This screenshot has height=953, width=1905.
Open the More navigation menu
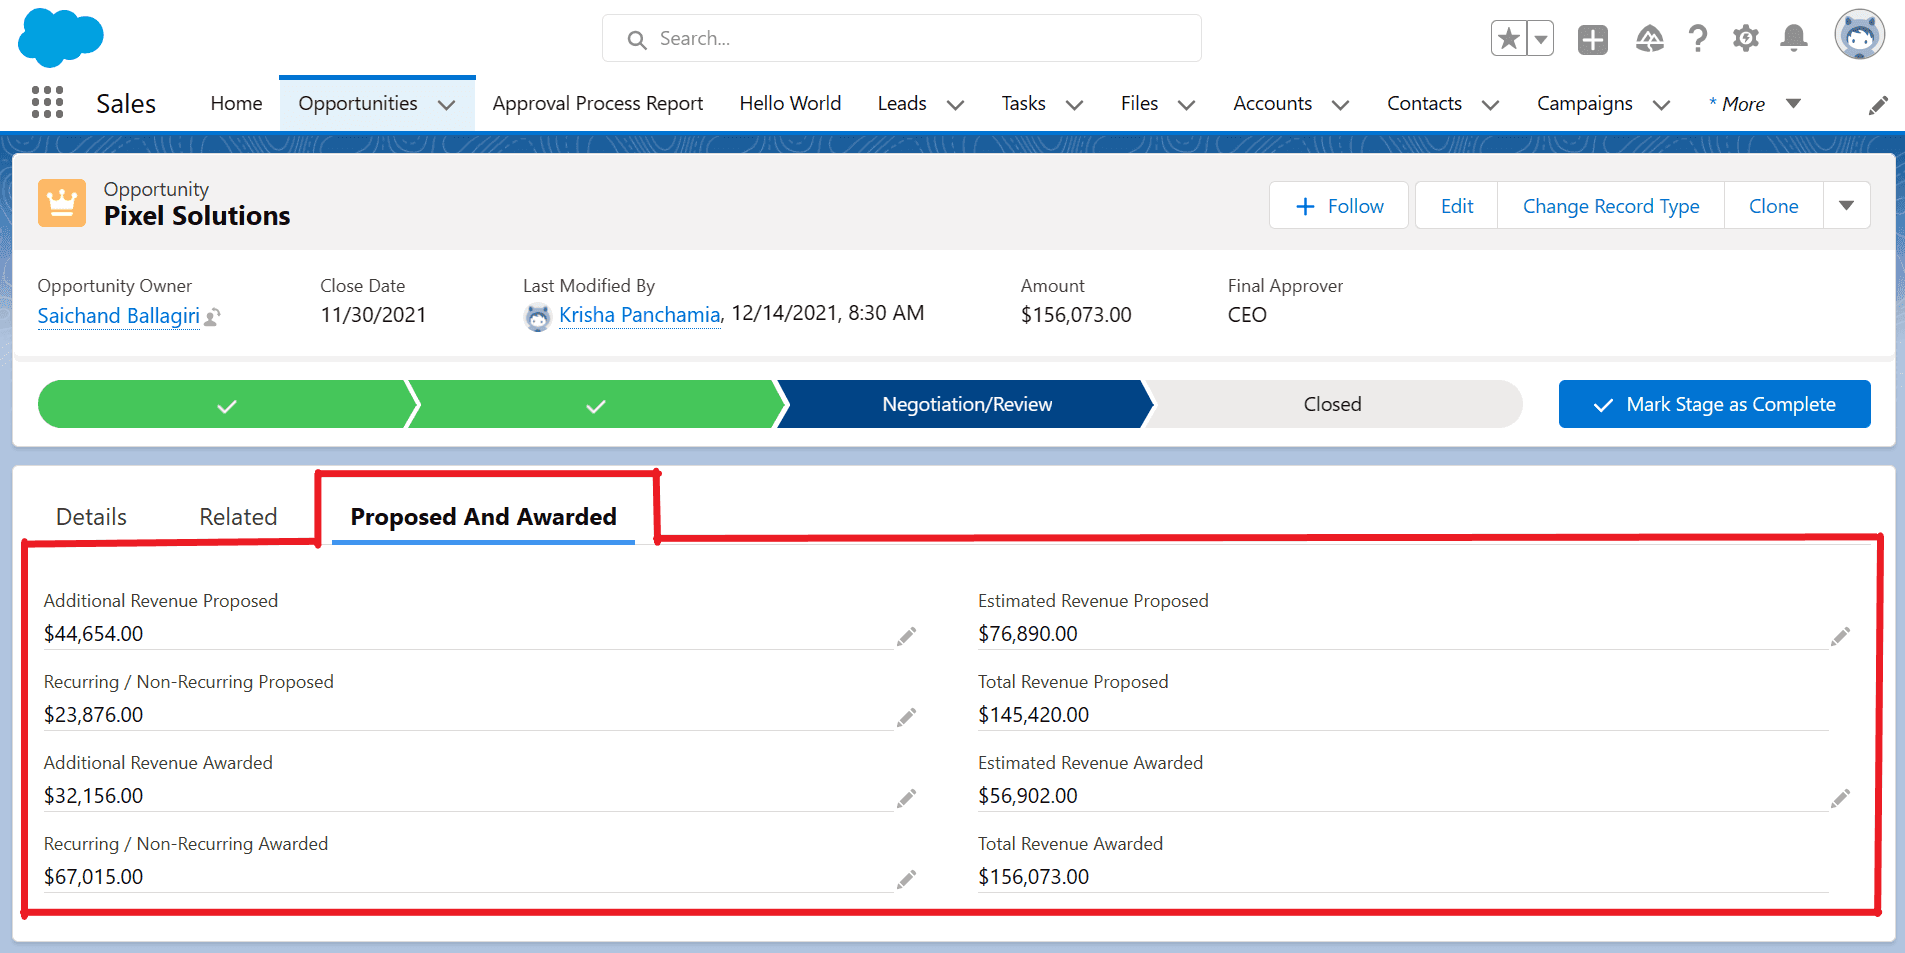click(x=1754, y=104)
